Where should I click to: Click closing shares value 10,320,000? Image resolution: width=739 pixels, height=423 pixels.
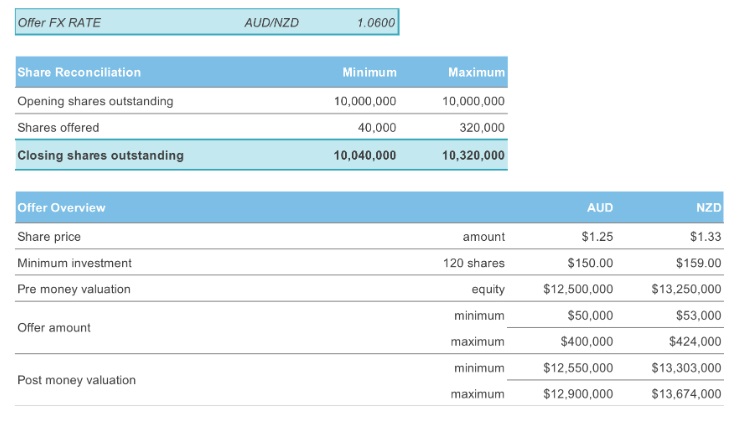[x=473, y=155]
